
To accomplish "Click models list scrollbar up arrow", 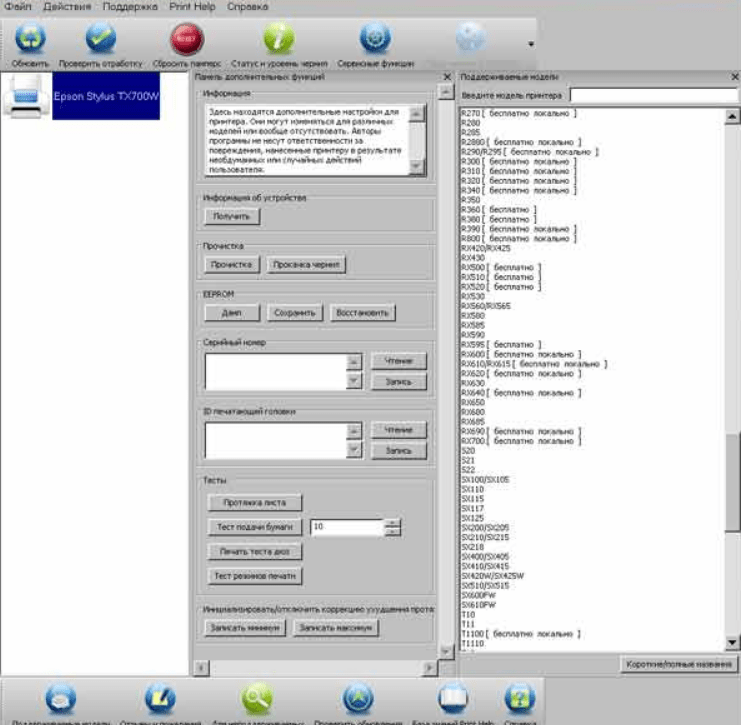I will 732,116.
